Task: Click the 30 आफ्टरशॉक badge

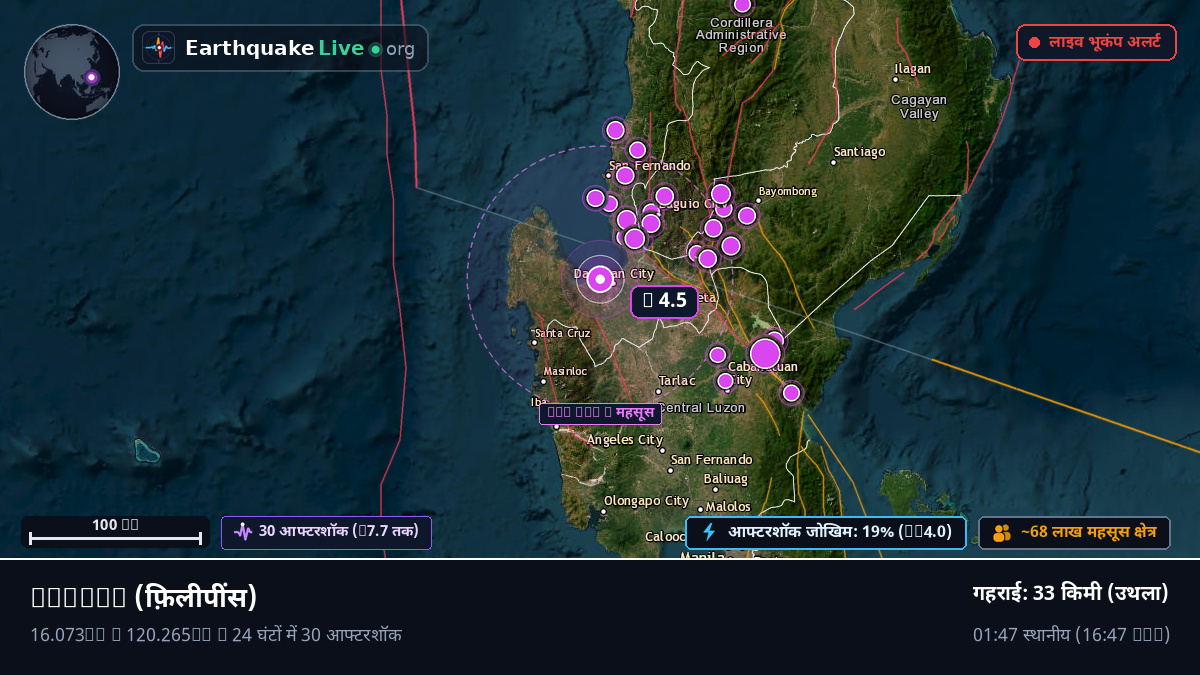Action: click(x=326, y=532)
